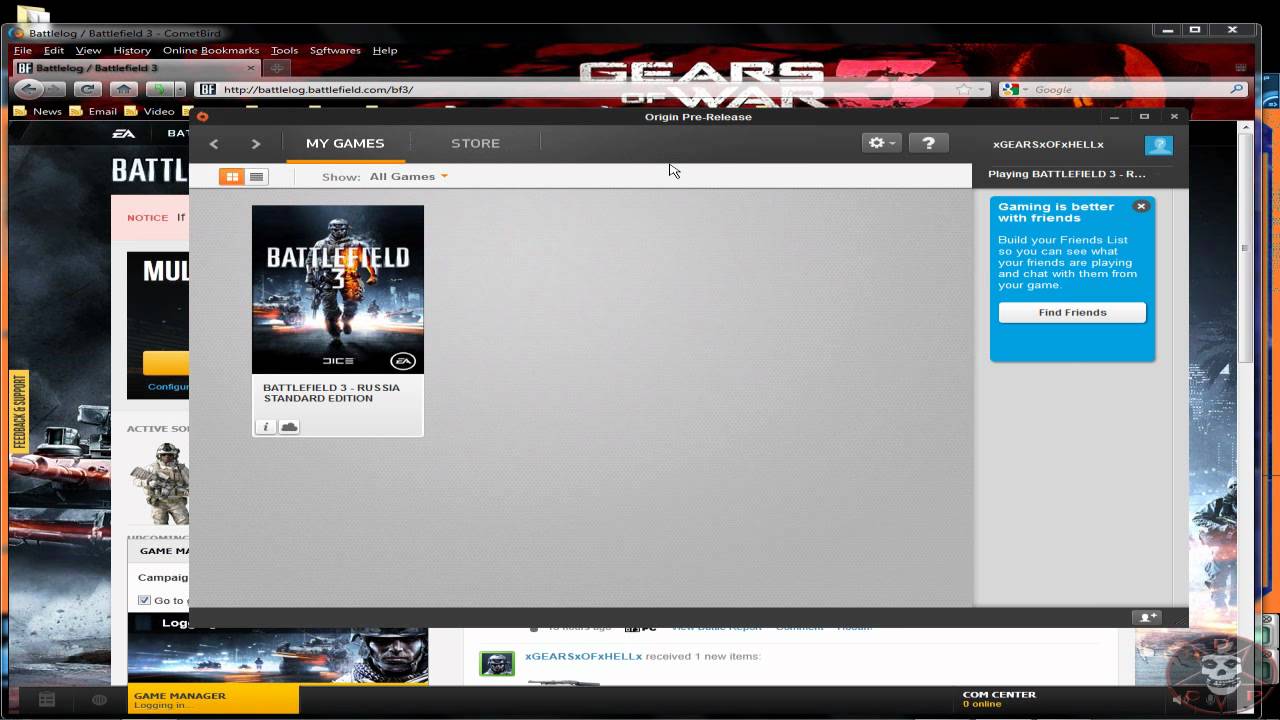Open the Battlefield 3 game info icon
1280x720 pixels.
[266, 427]
